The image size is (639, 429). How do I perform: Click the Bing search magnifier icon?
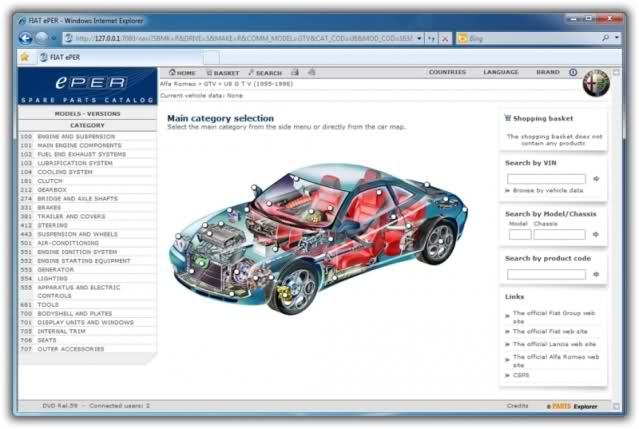click(606, 38)
